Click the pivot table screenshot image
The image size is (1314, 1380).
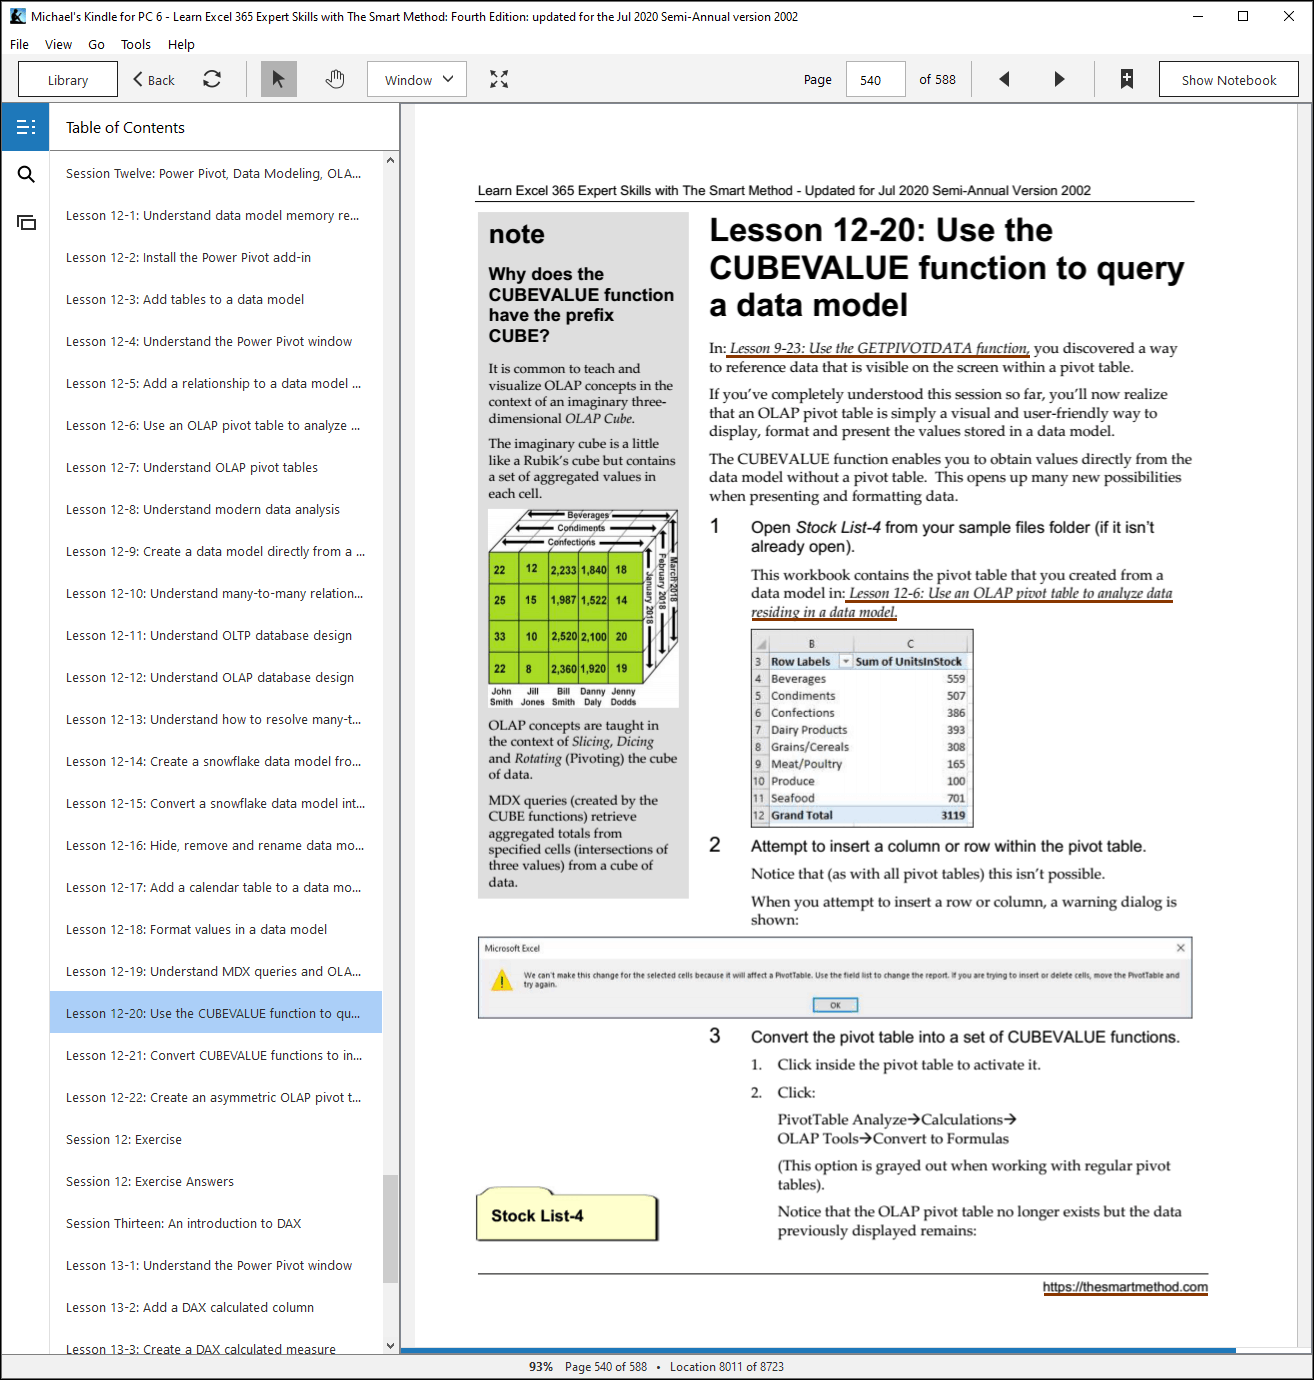pos(862,728)
